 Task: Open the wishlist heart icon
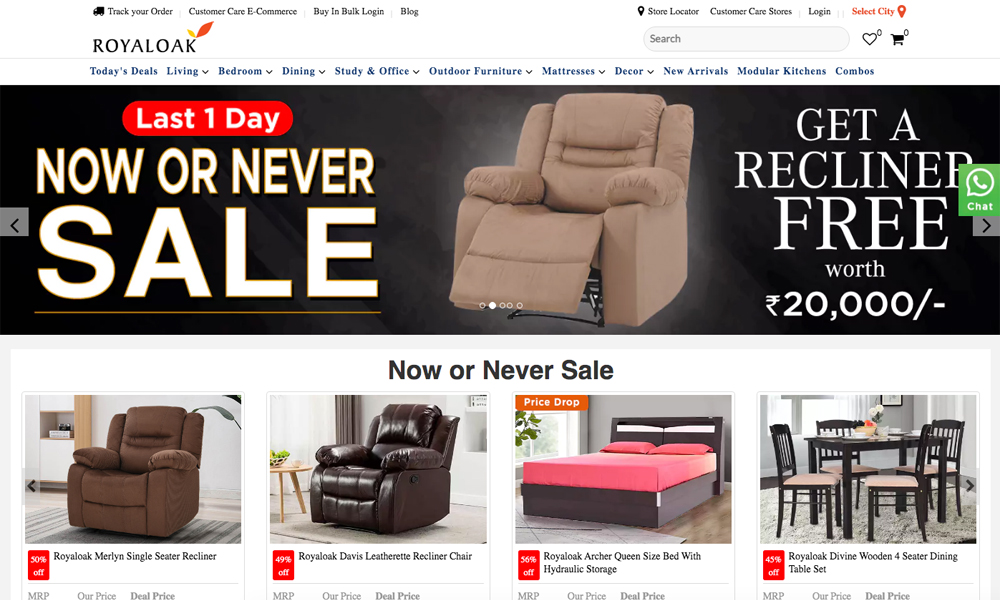pyautogui.click(x=869, y=40)
